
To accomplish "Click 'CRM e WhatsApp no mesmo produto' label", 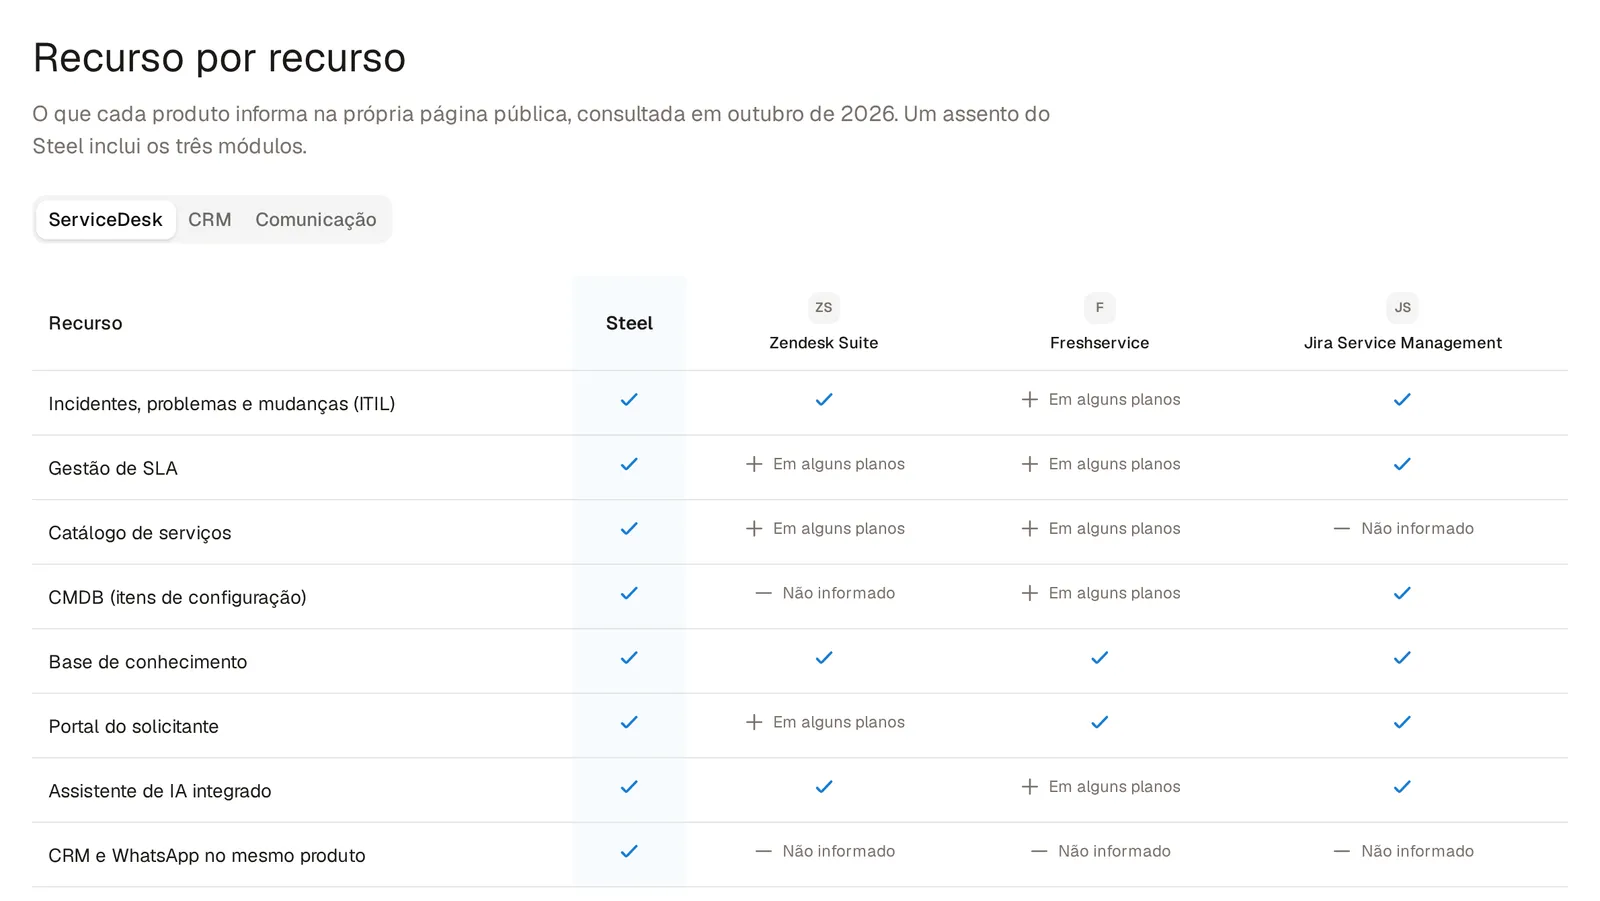I will point(207,856).
